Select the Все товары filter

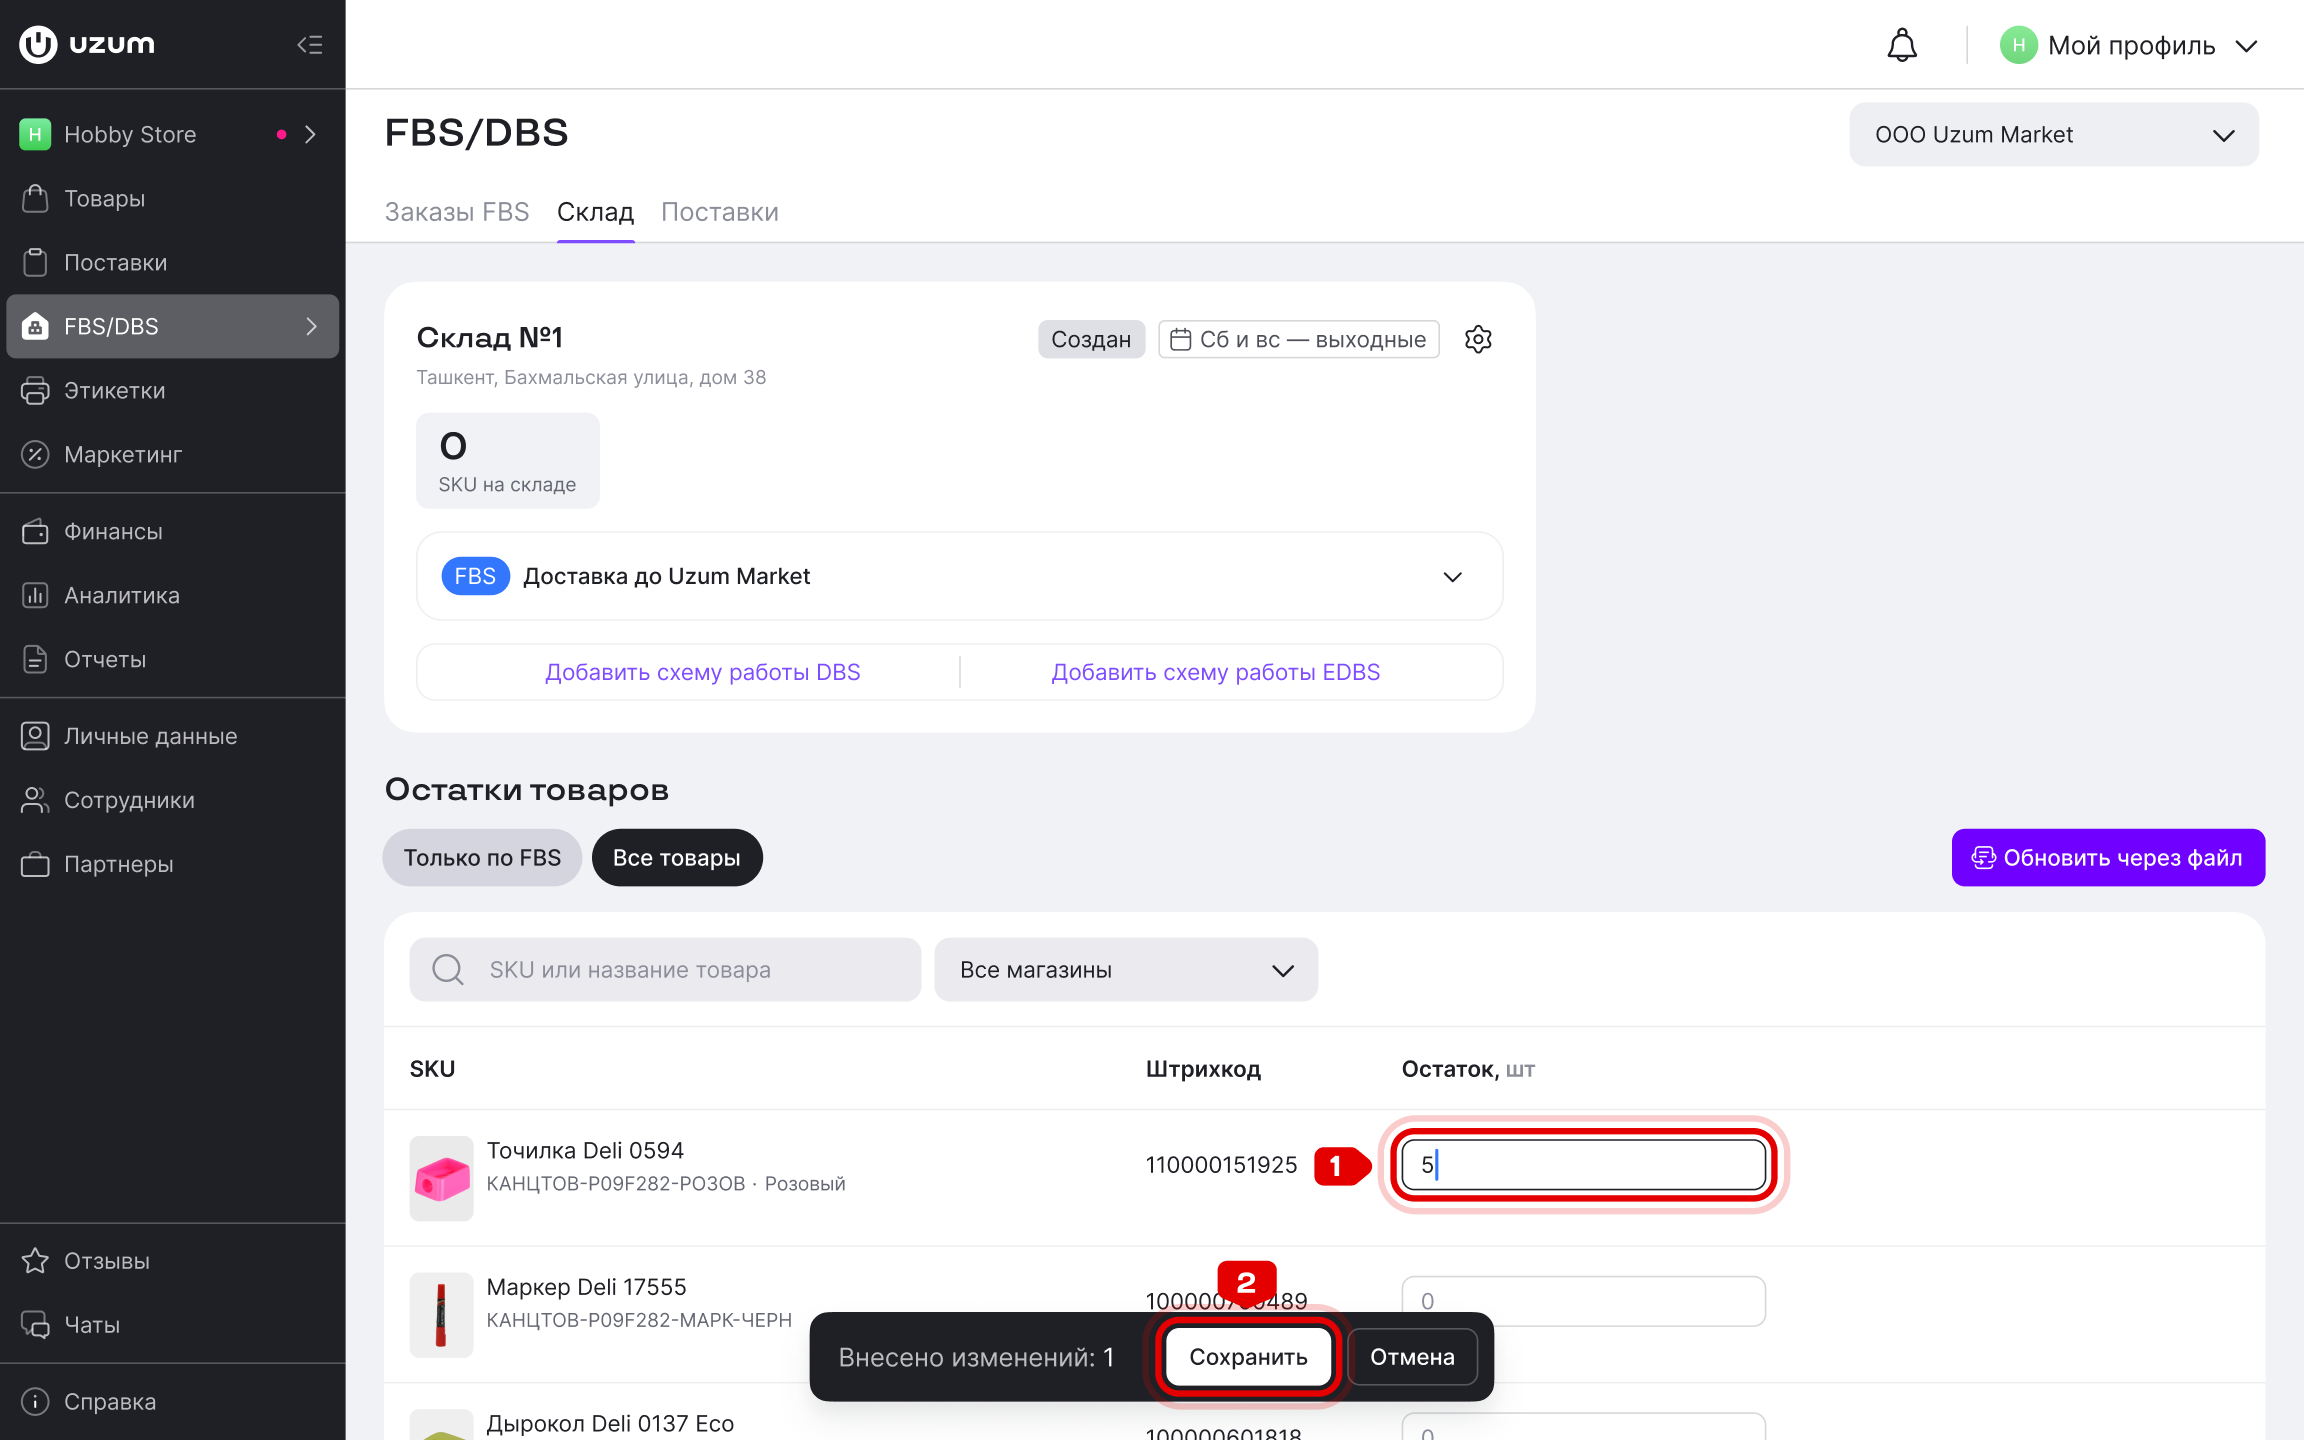tap(677, 857)
